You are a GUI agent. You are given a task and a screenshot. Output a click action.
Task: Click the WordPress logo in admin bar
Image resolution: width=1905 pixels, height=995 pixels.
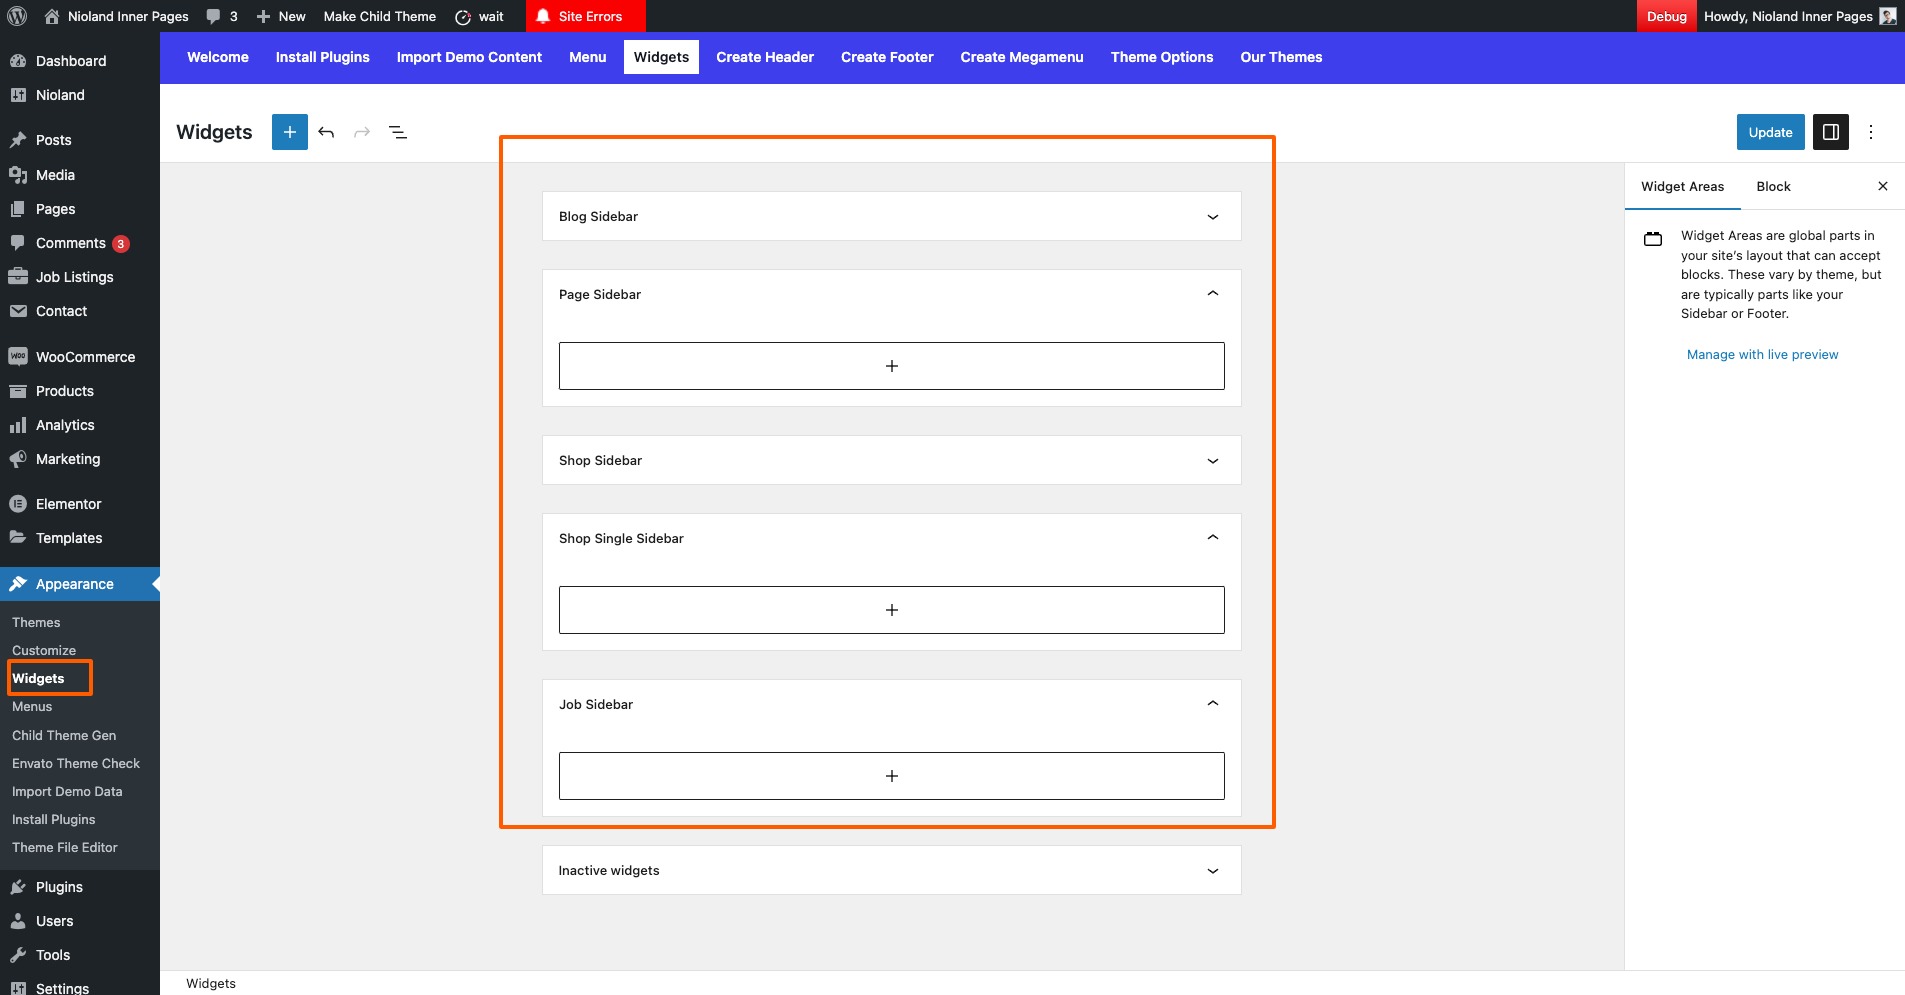(x=17, y=16)
